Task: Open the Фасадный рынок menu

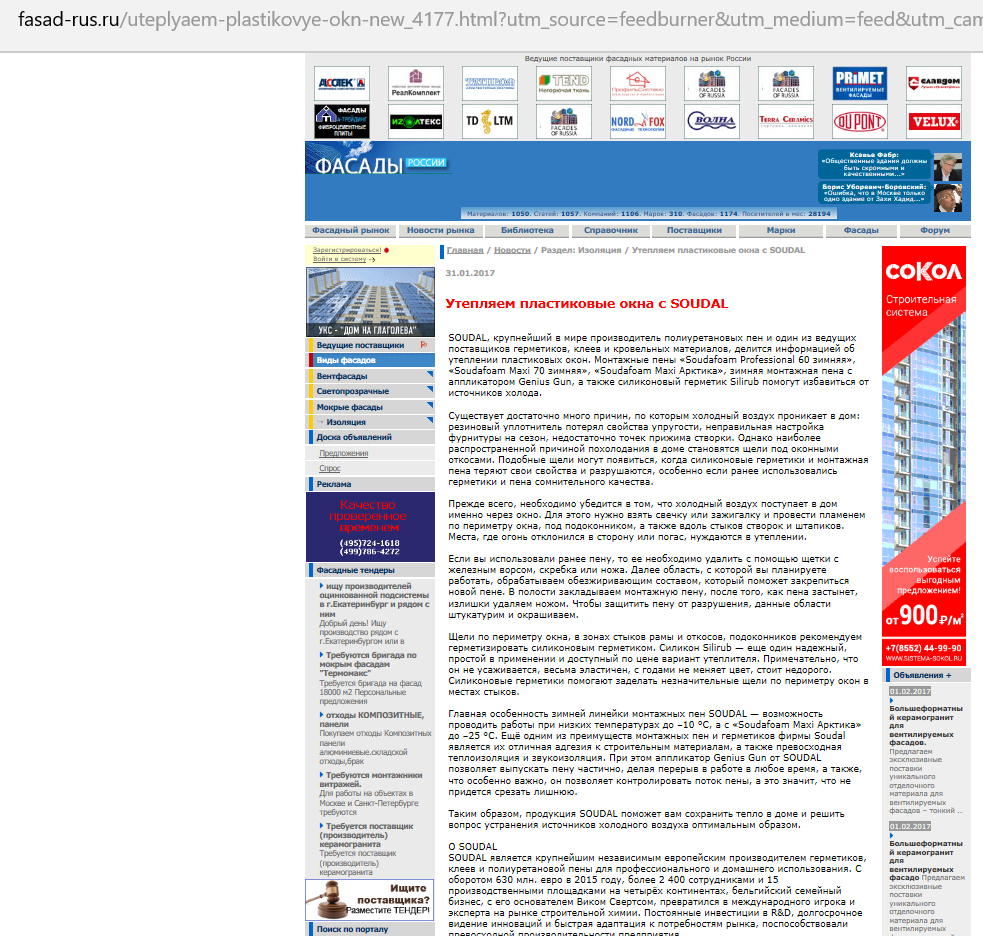Action: (350, 231)
